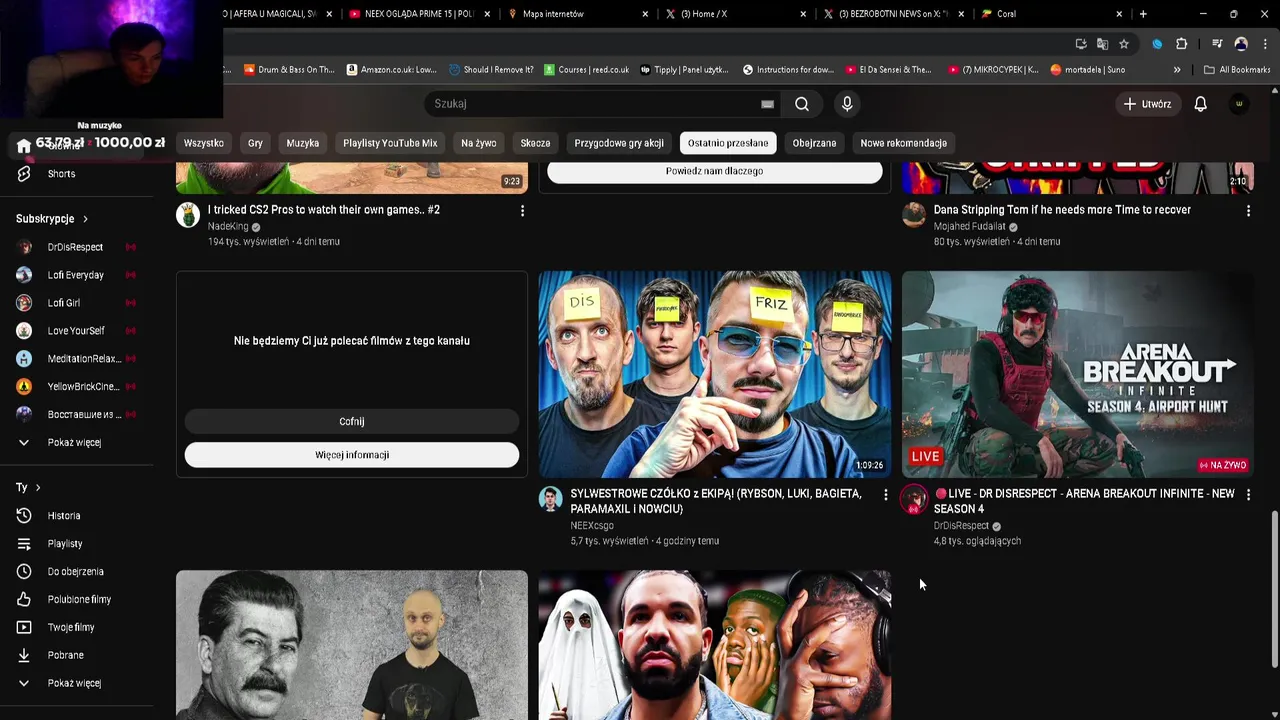Expand the Ty section chevron
Screen dimensions: 1280x720
[x=38, y=488]
